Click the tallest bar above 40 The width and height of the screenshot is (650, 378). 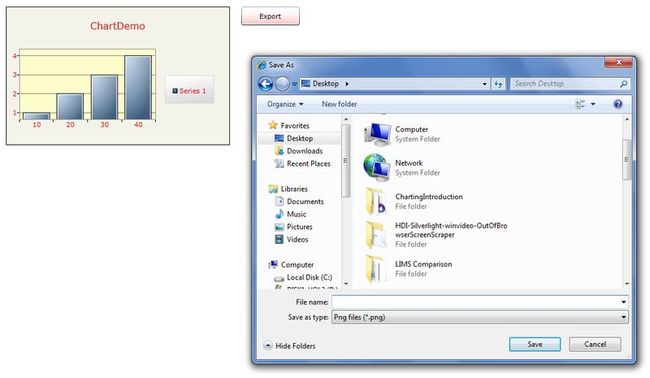pyautogui.click(x=138, y=88)
